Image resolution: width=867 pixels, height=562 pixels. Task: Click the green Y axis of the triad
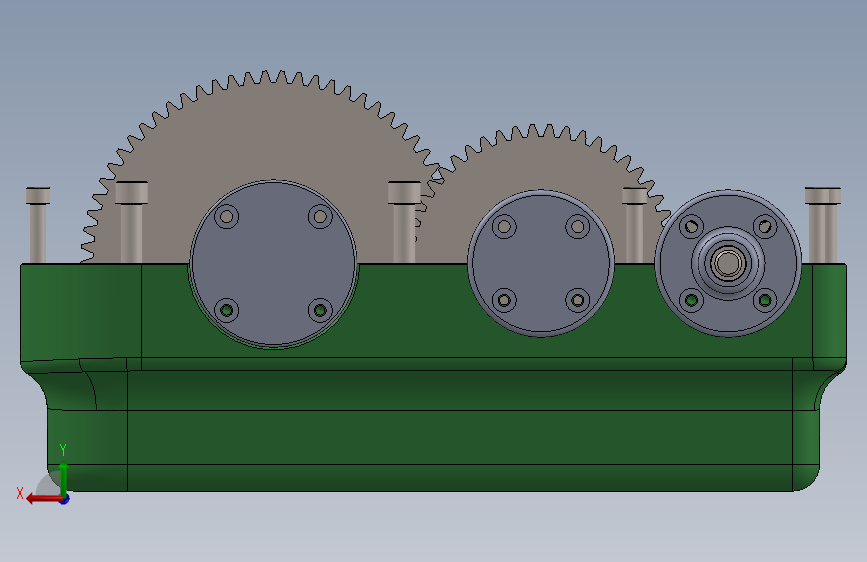(x=64, y=476)
